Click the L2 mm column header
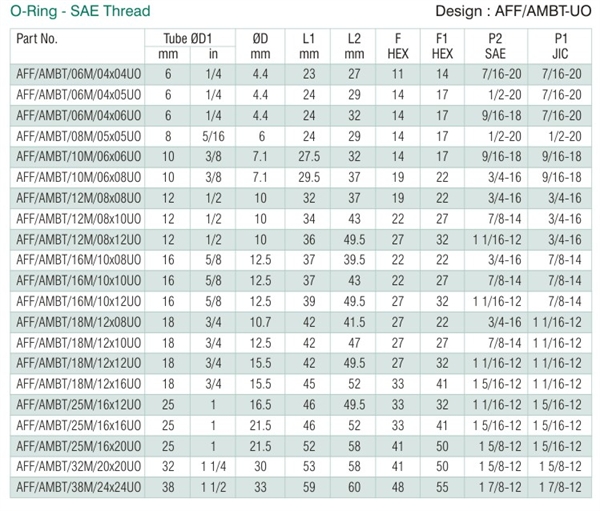Image resolution: width=600 pixels, height=511 pixels. tap(354, 46)
